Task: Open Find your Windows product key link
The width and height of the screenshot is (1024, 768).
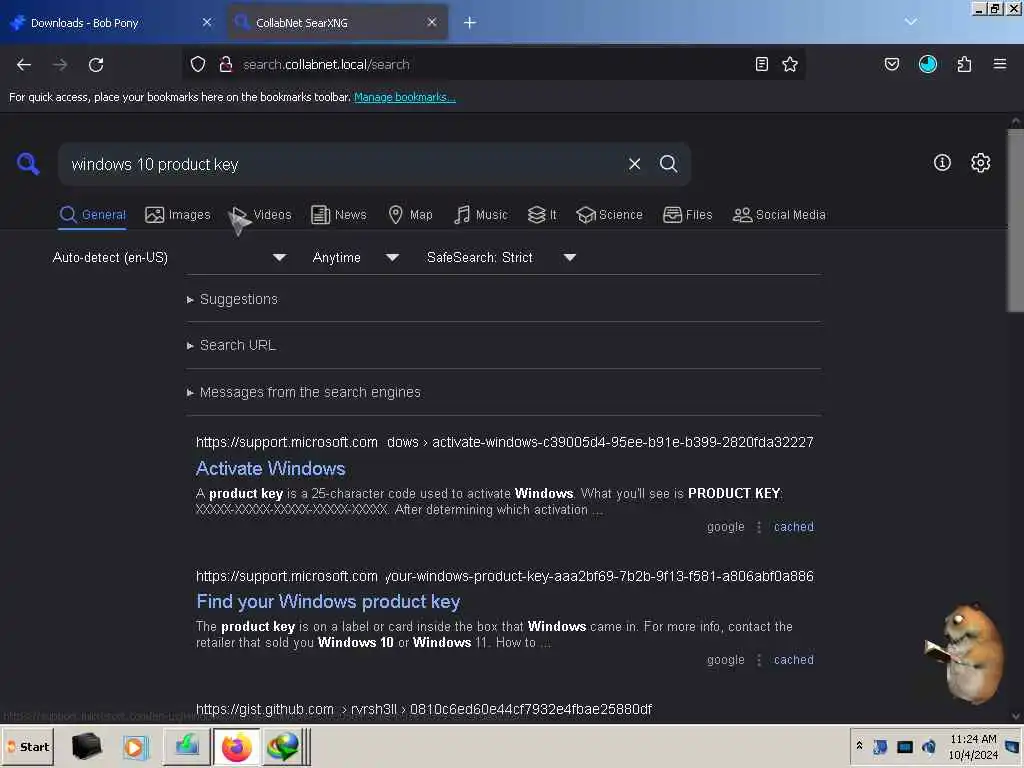Action: pos(328,601)
